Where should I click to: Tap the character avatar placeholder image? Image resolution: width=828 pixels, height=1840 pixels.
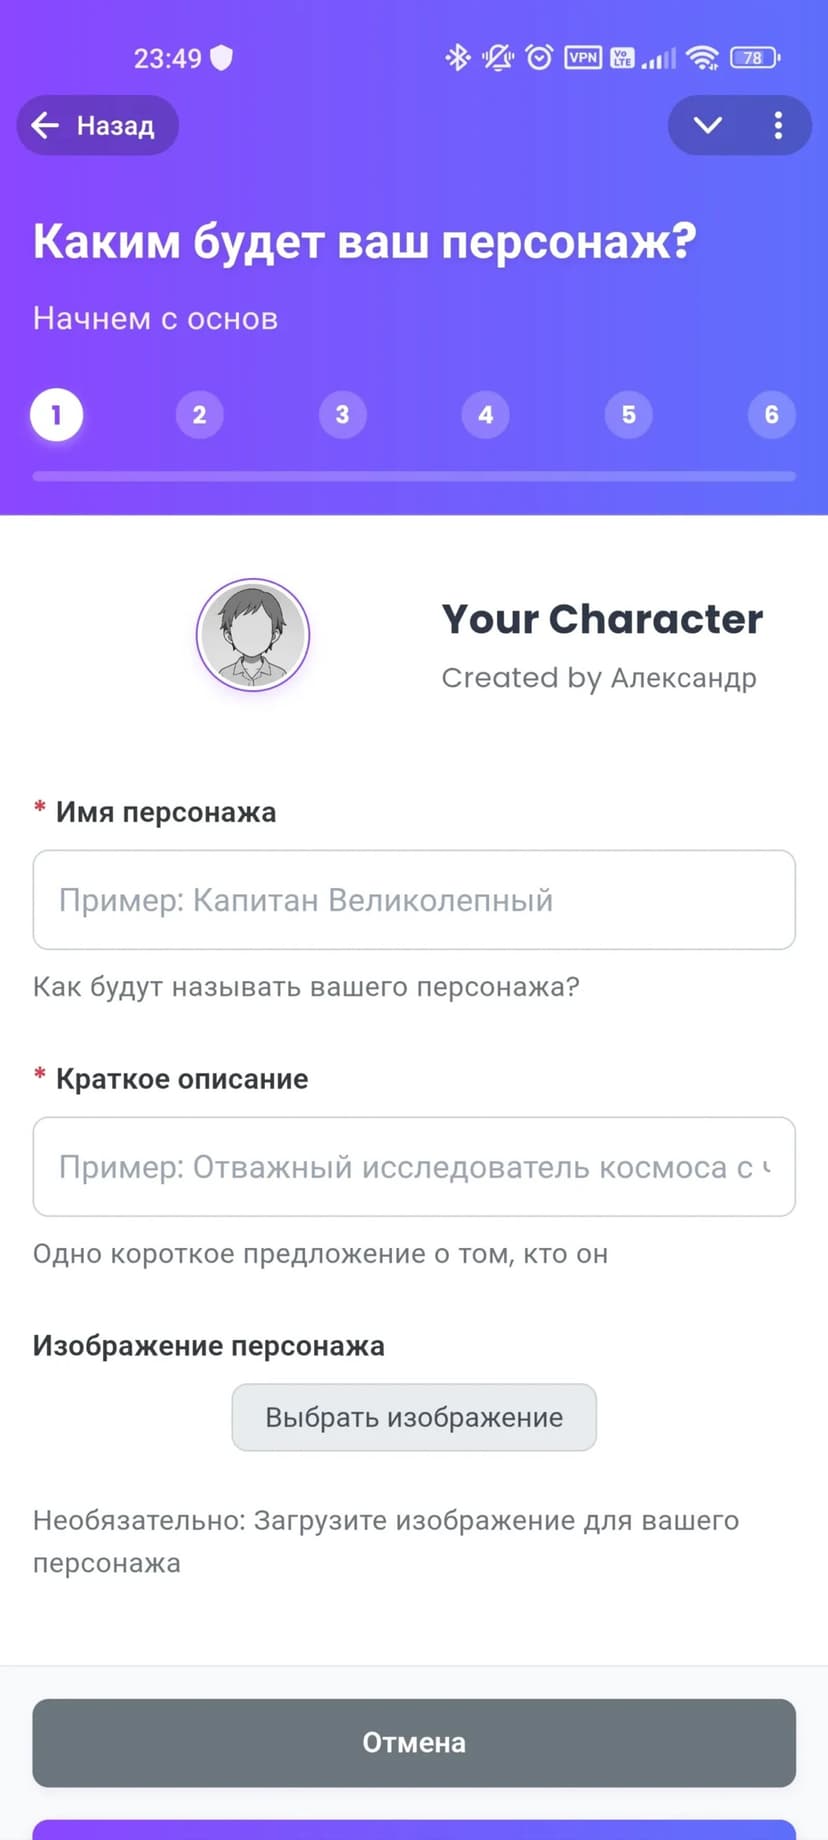coord(253,635)
